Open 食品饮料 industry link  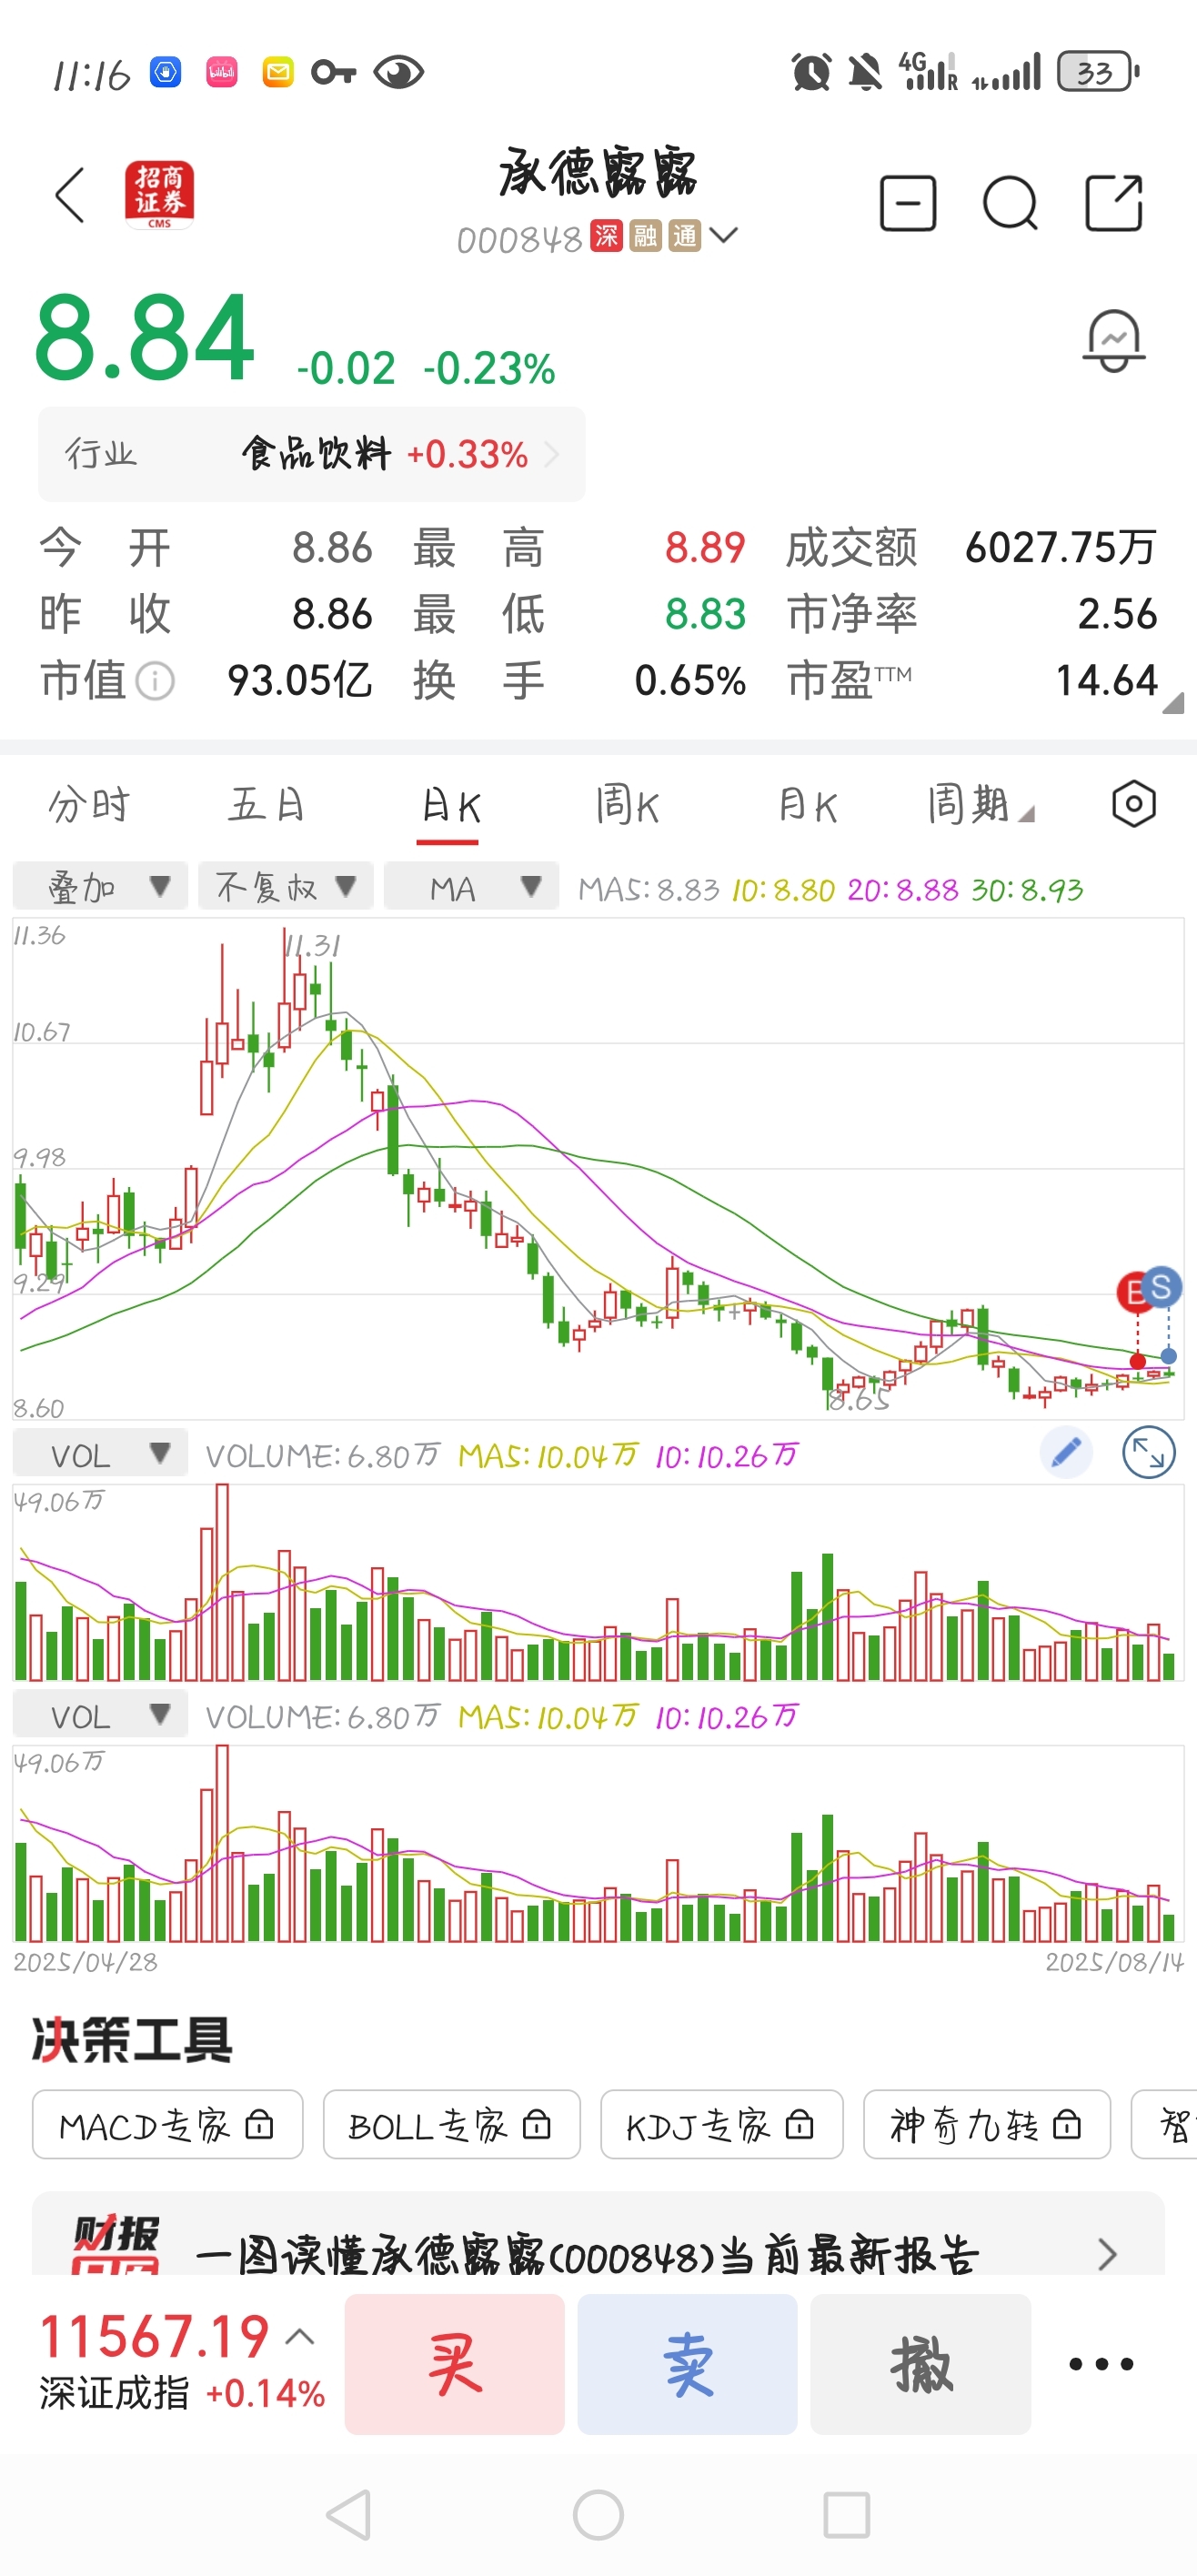312,454
